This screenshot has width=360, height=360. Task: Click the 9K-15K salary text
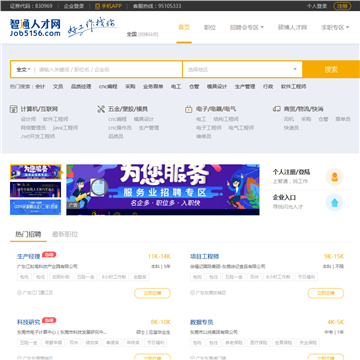point(334,256)
